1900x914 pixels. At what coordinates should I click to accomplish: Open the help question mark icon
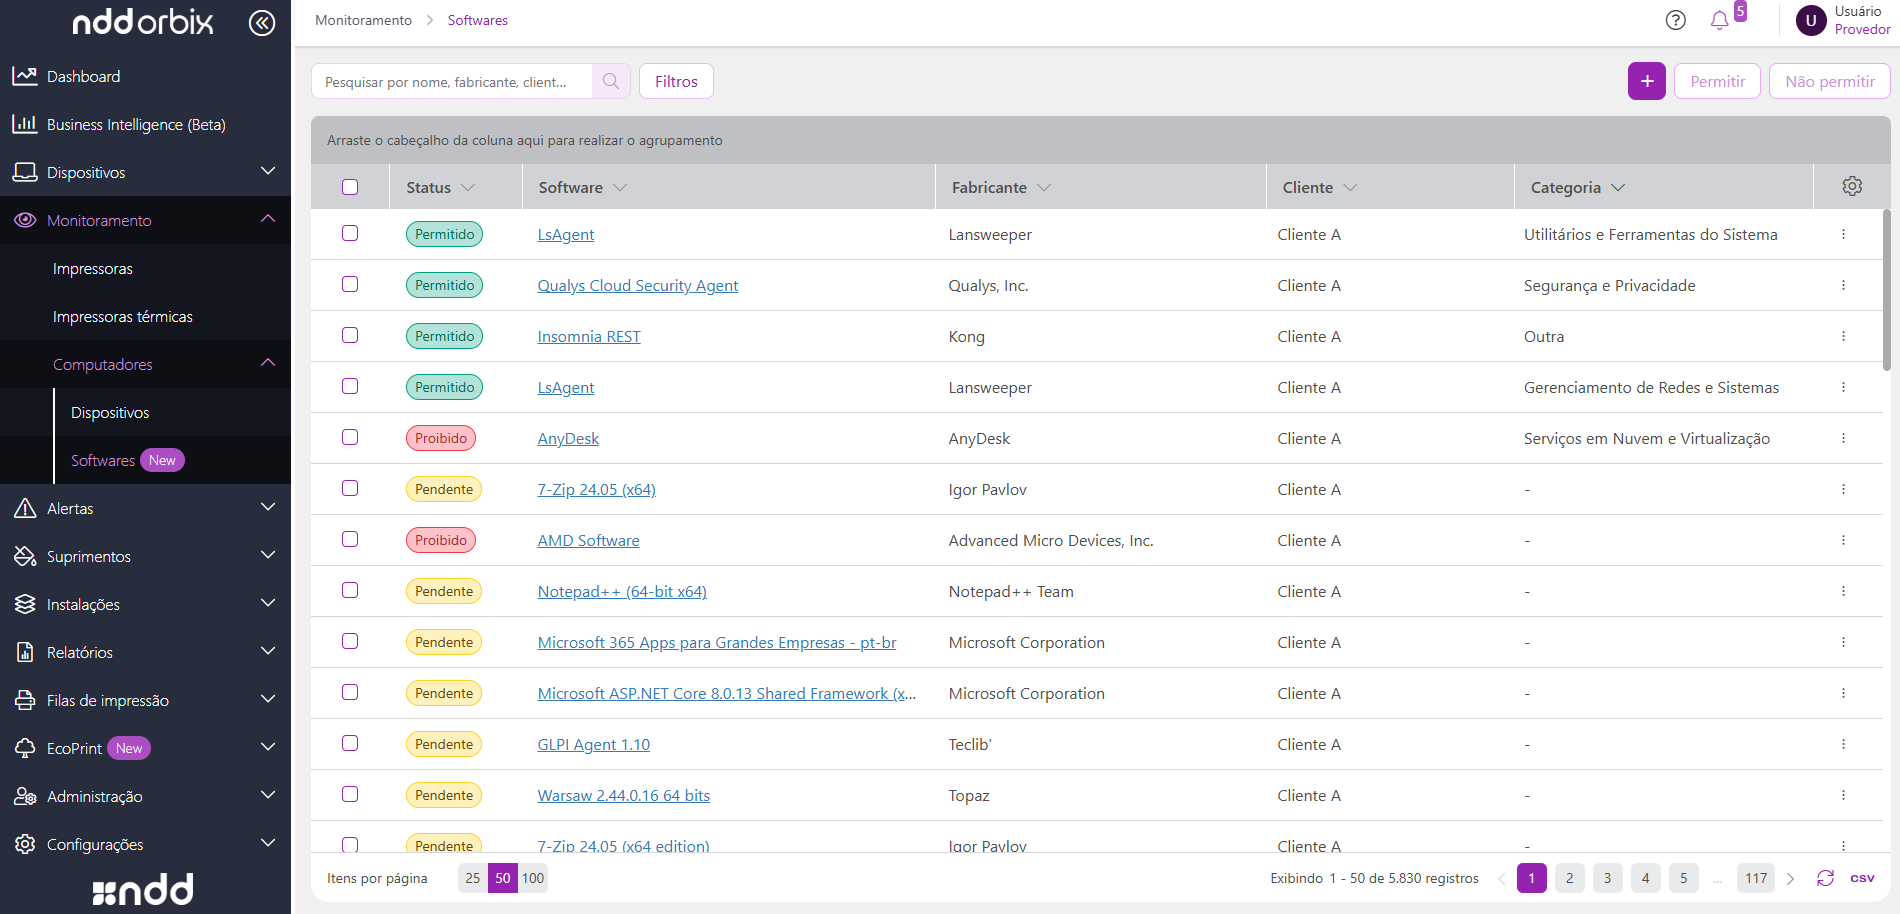click(1676, 20)
